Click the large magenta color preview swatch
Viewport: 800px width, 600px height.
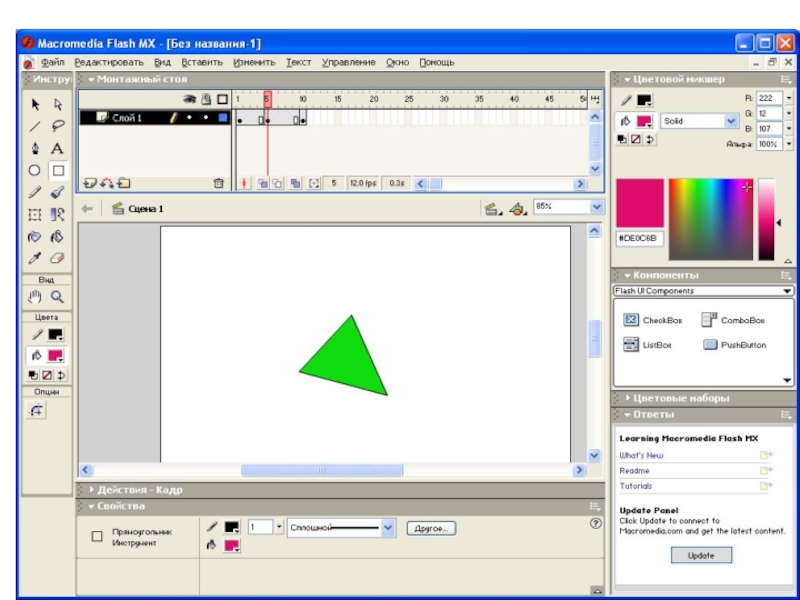tap(639, 204)
